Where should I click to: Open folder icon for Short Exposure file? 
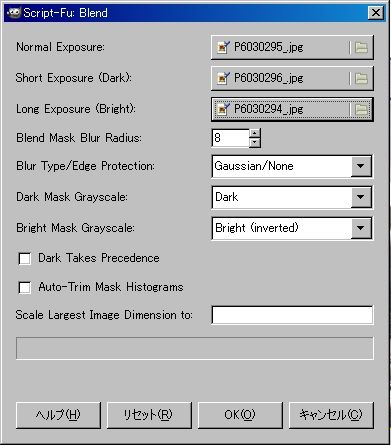coord(361,79)
